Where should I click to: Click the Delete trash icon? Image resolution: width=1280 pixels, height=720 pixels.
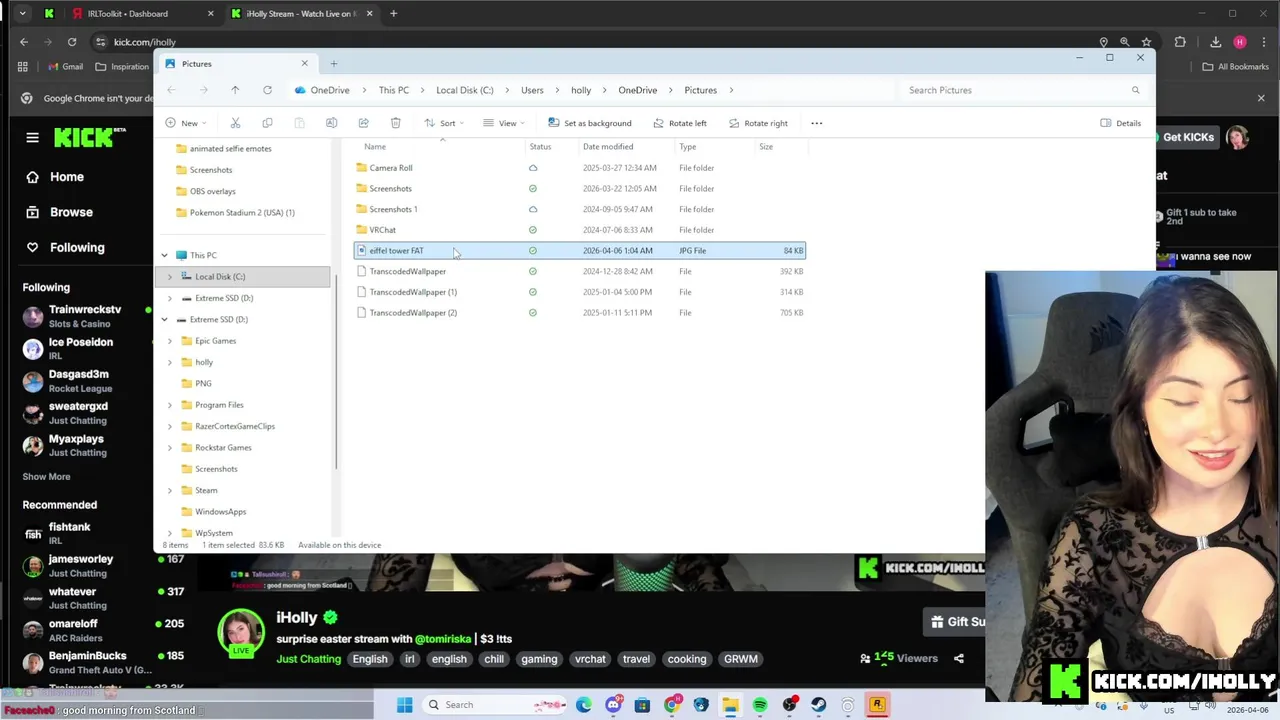coord(395,123)
